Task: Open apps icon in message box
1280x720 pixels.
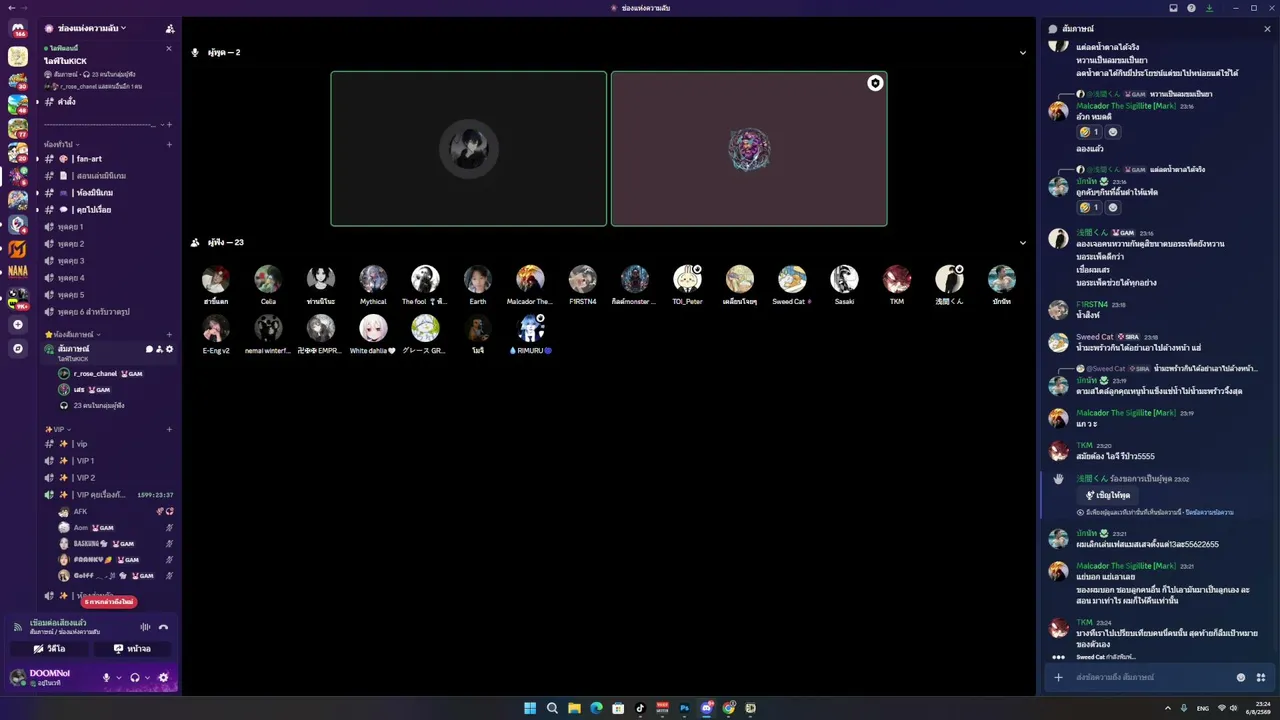Action: 1260,677
